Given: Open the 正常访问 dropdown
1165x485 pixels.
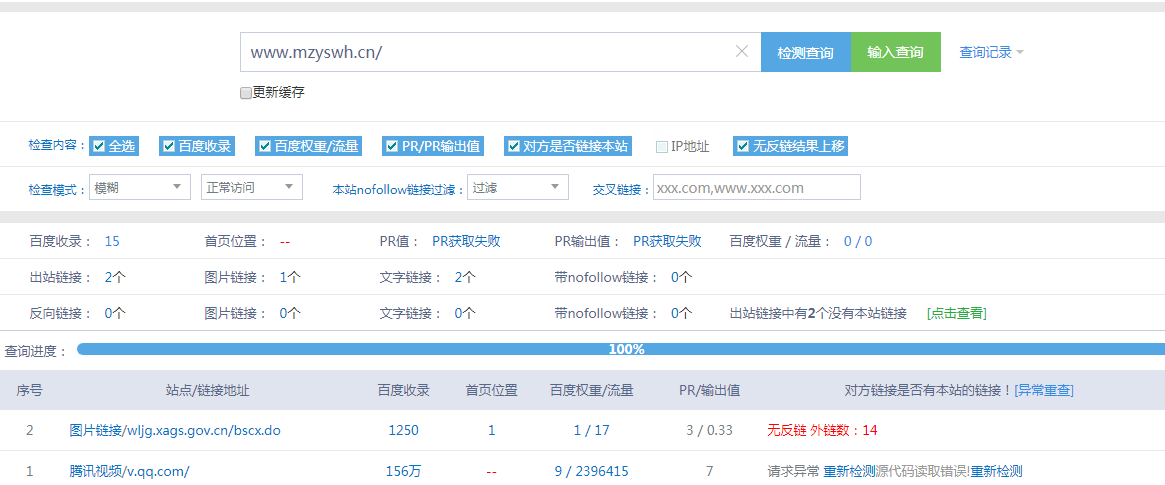Looking at the screenshot, I should pyautogui.click(x=251, y=187).
